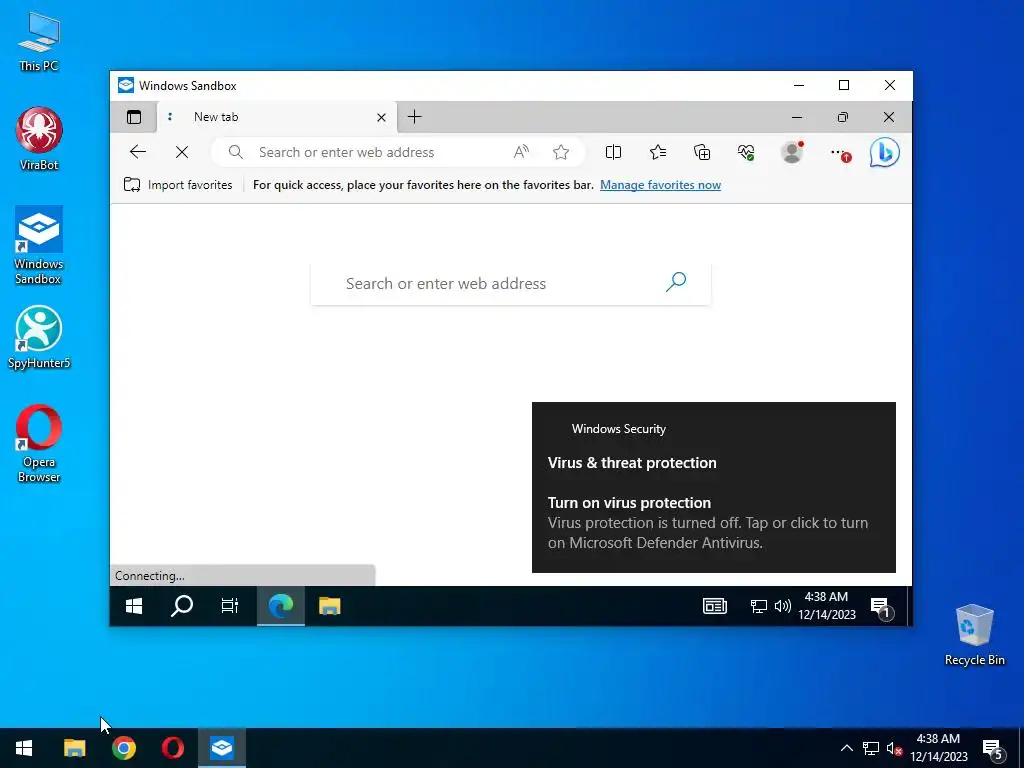Launch Google Chrome from host taskbar
This screenshot has width=1024, height=768.
123,748
